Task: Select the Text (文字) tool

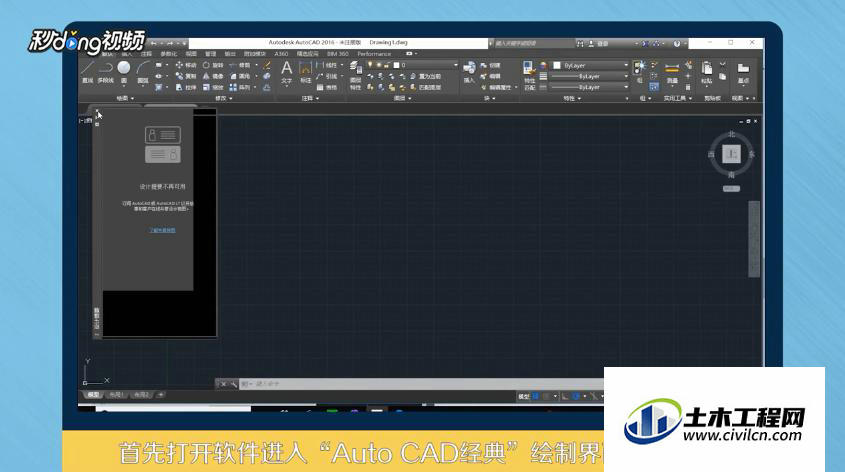Action: tap(287, 73)
